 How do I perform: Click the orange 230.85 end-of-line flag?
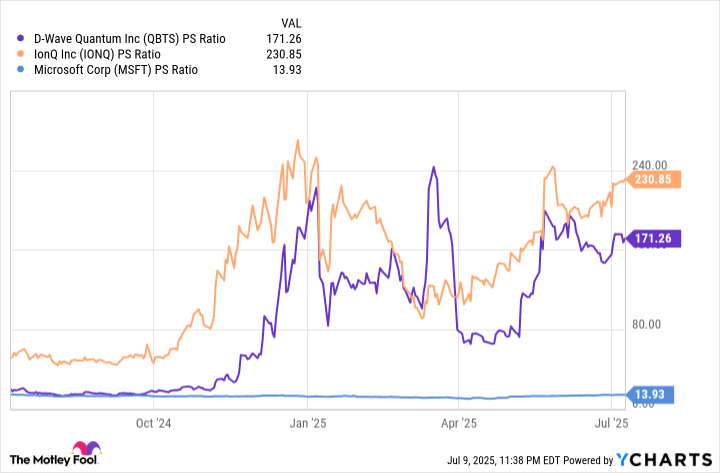tap(657, 180)
